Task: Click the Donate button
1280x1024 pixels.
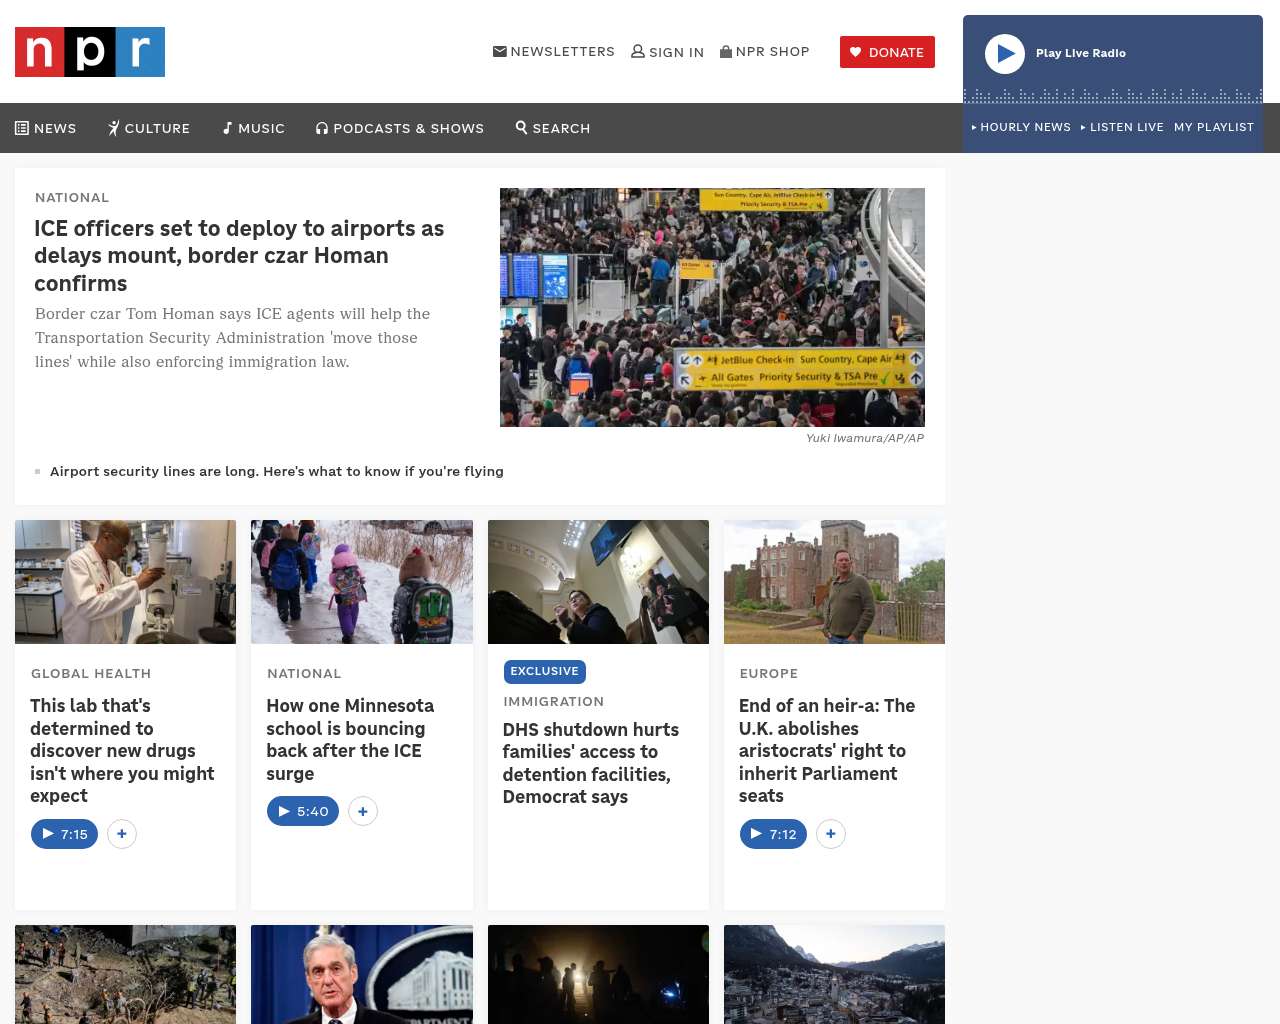Action: (x=887, y=52)
